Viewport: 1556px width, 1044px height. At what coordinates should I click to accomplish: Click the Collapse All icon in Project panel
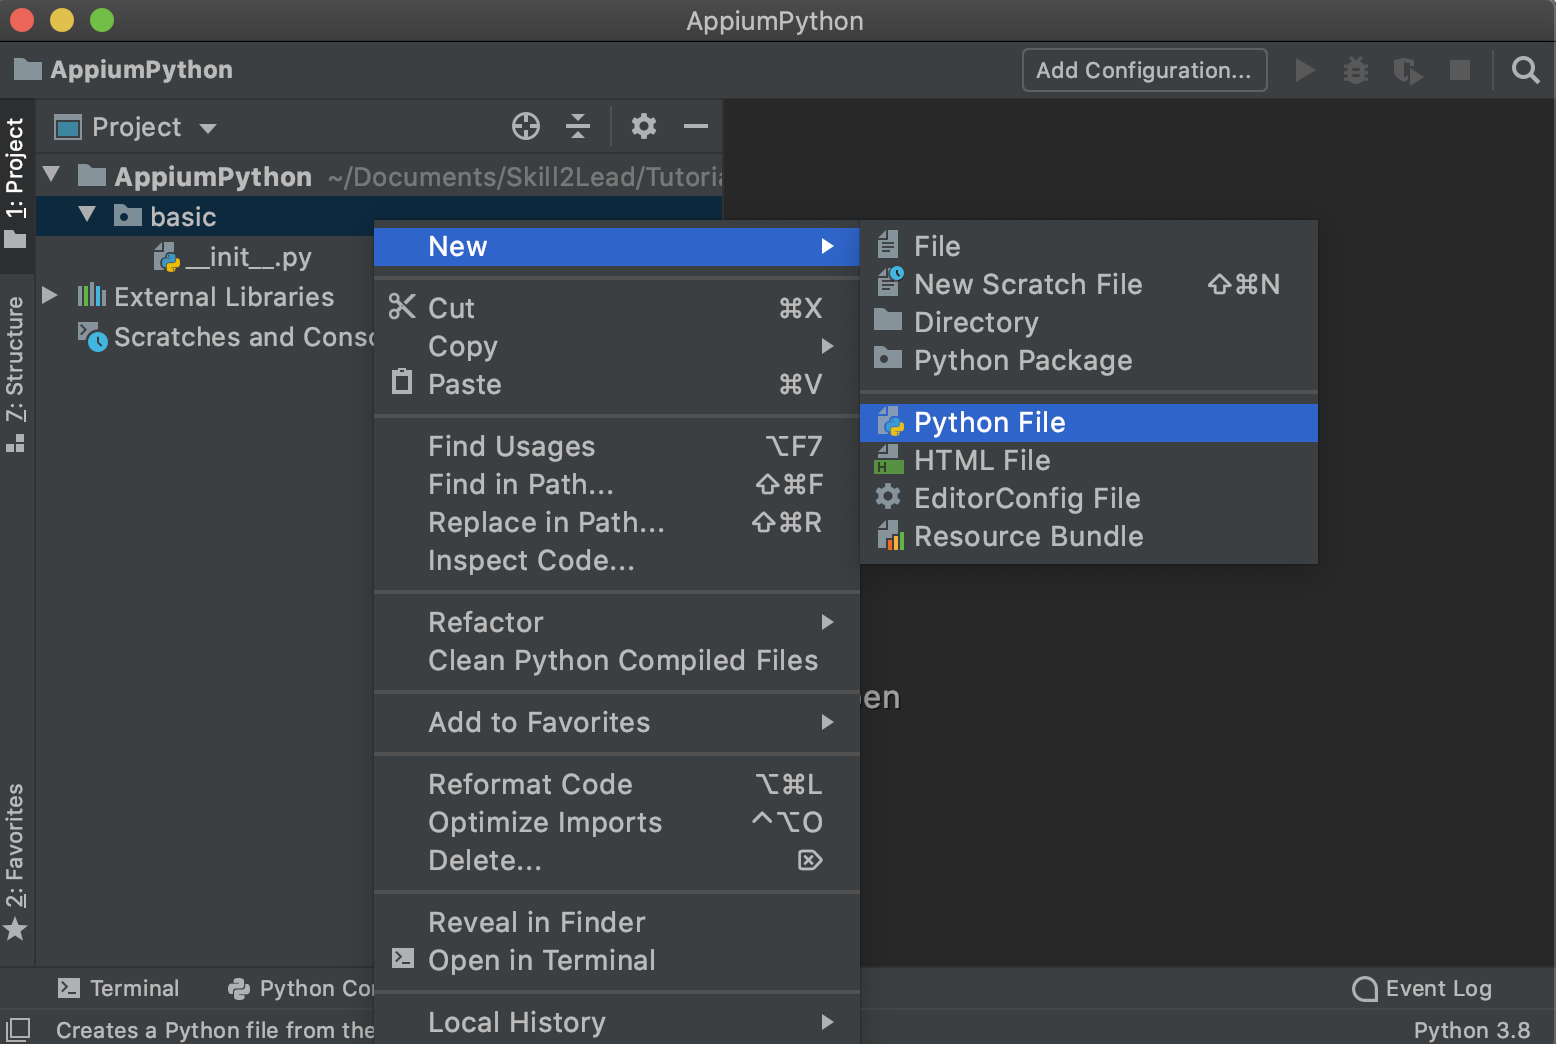(578, 126)
